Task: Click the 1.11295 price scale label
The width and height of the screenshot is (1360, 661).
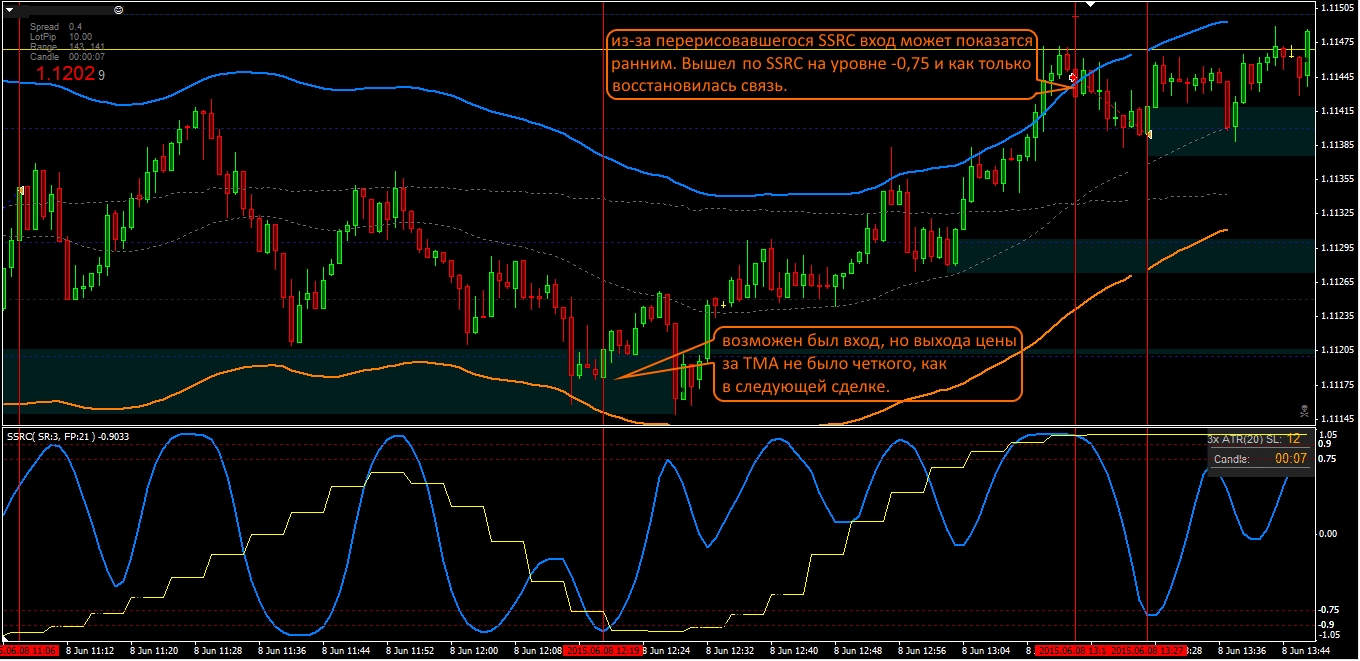Action: 1337,247
